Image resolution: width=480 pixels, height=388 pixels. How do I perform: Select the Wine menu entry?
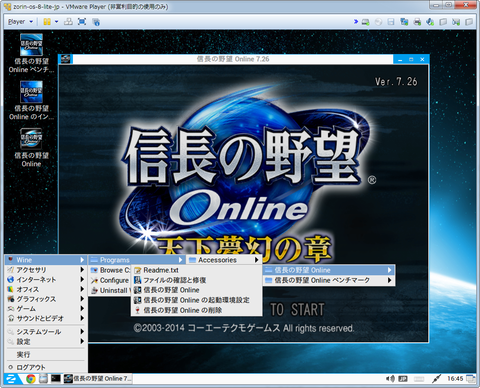(46, 260)
